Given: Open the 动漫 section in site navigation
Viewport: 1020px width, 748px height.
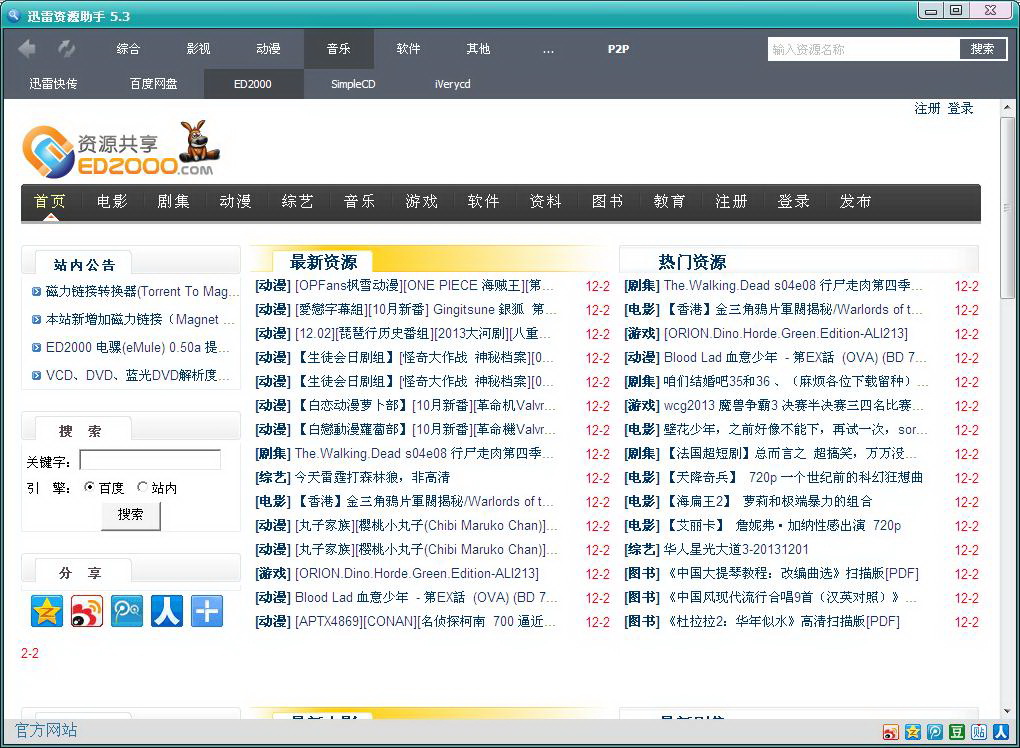Looking at the screenshot, I should (x=235, y=201).
